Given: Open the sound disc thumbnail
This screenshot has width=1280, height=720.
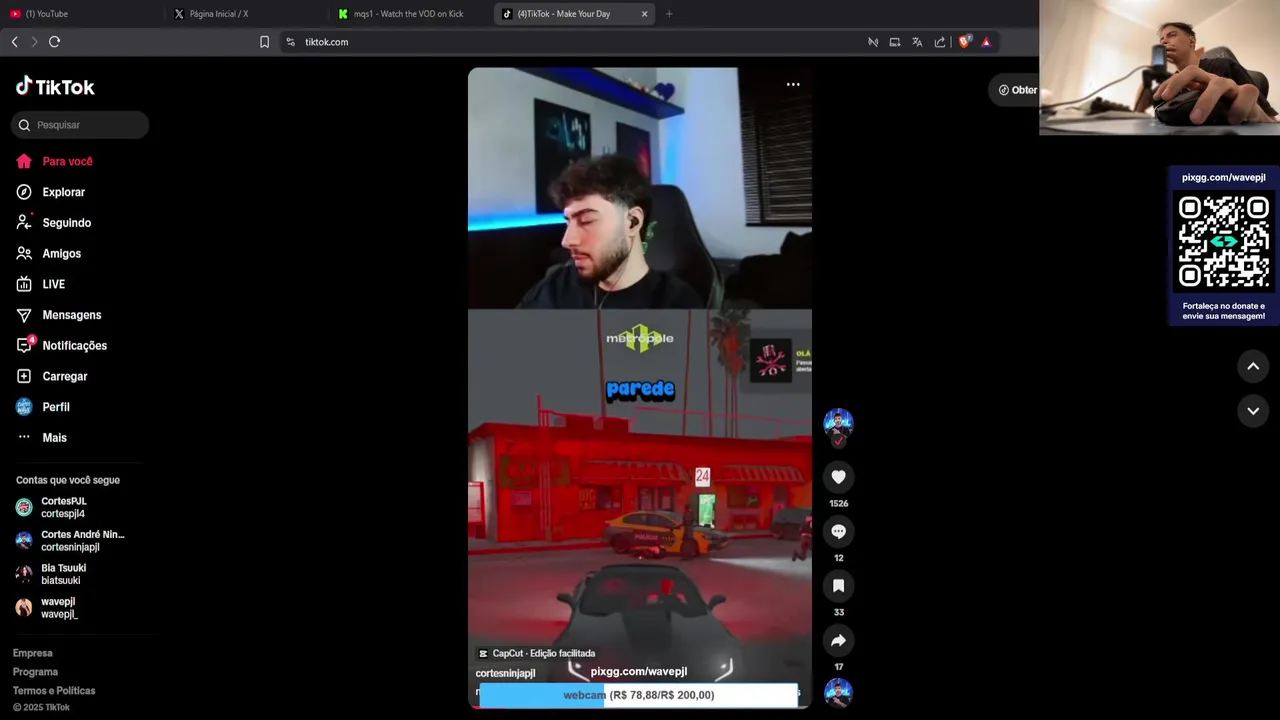Looking at the screenshot, I should coord(838,693).
